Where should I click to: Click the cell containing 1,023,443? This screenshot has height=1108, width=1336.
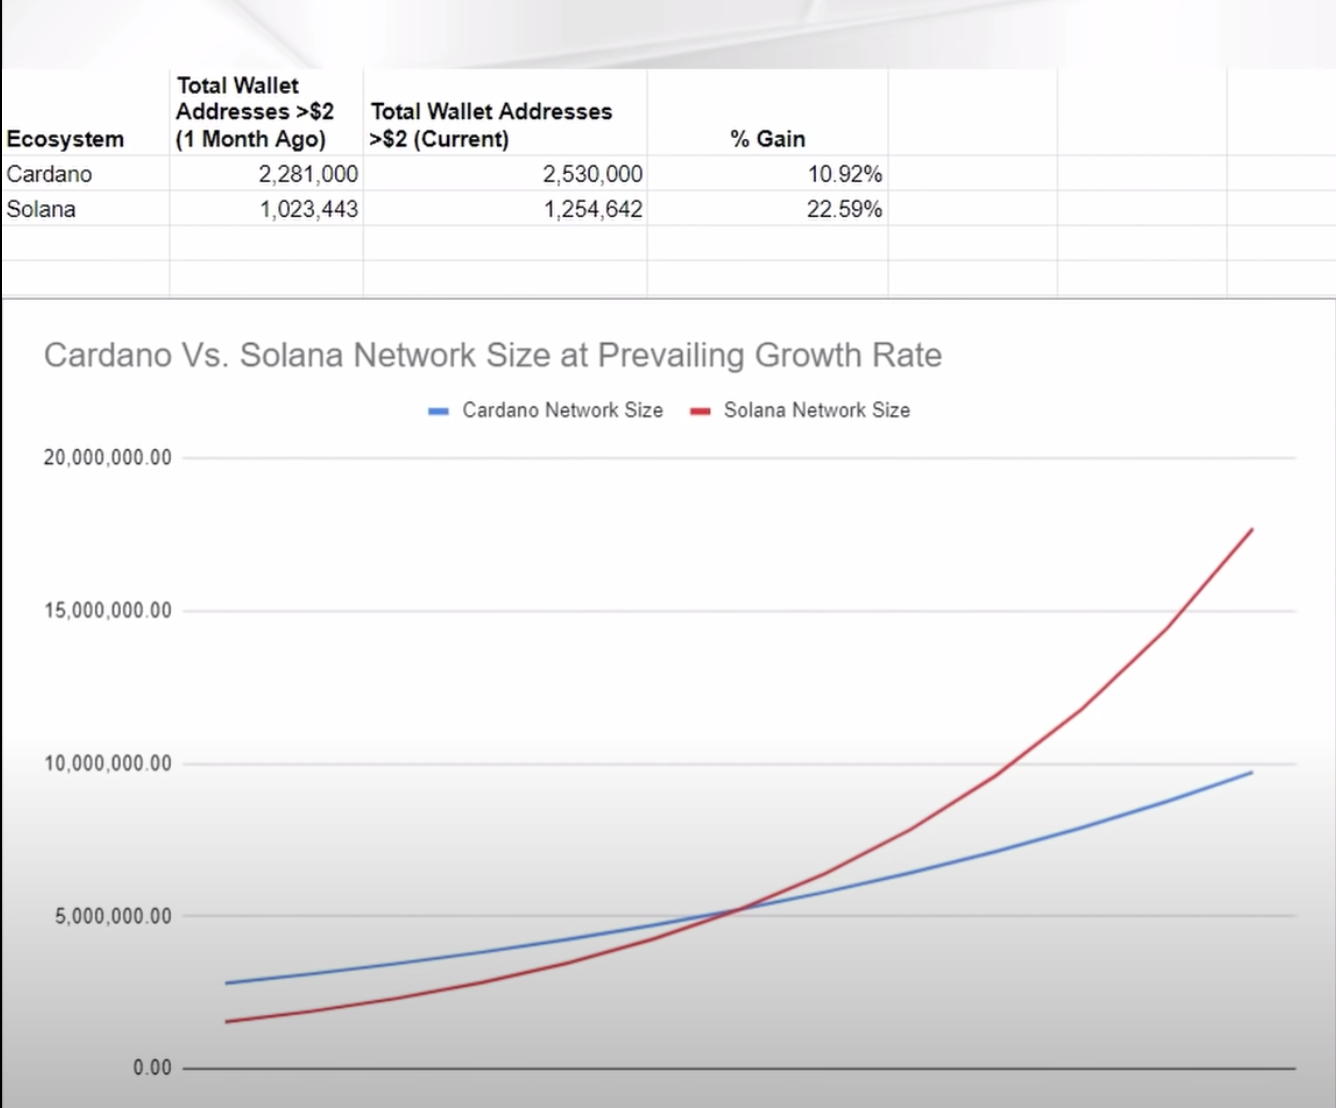point(266,208)
